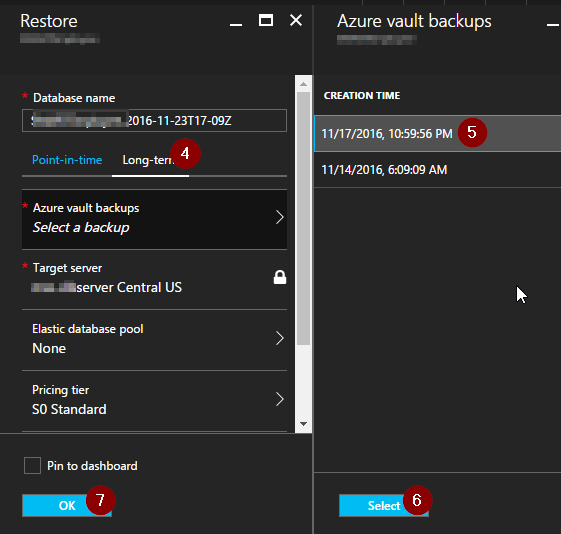The height and width of the screenshot is (534, 561).
Task: Click the scrollbar up arrow
Action: coord(303,84)
